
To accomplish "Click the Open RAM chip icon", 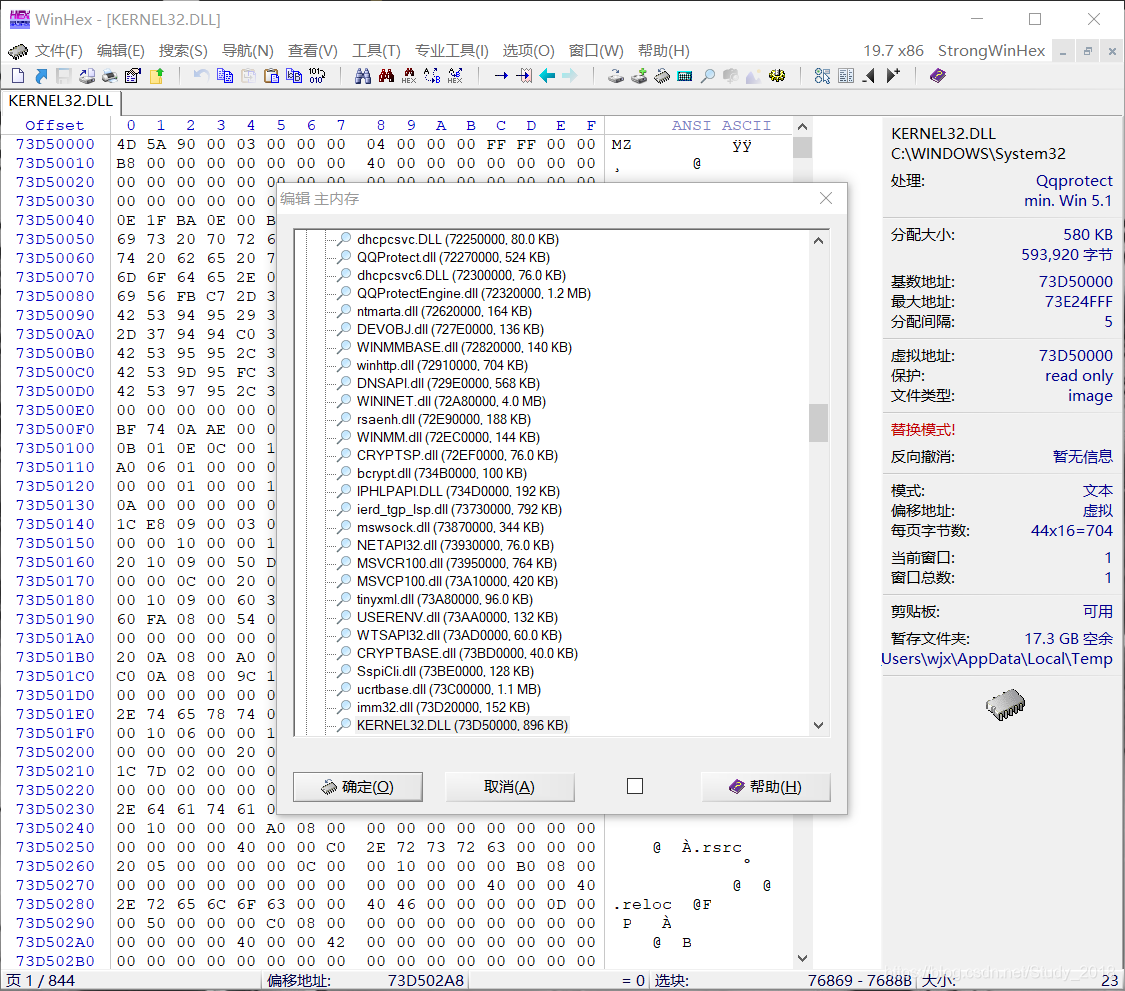I will click(x=662, y=75).
